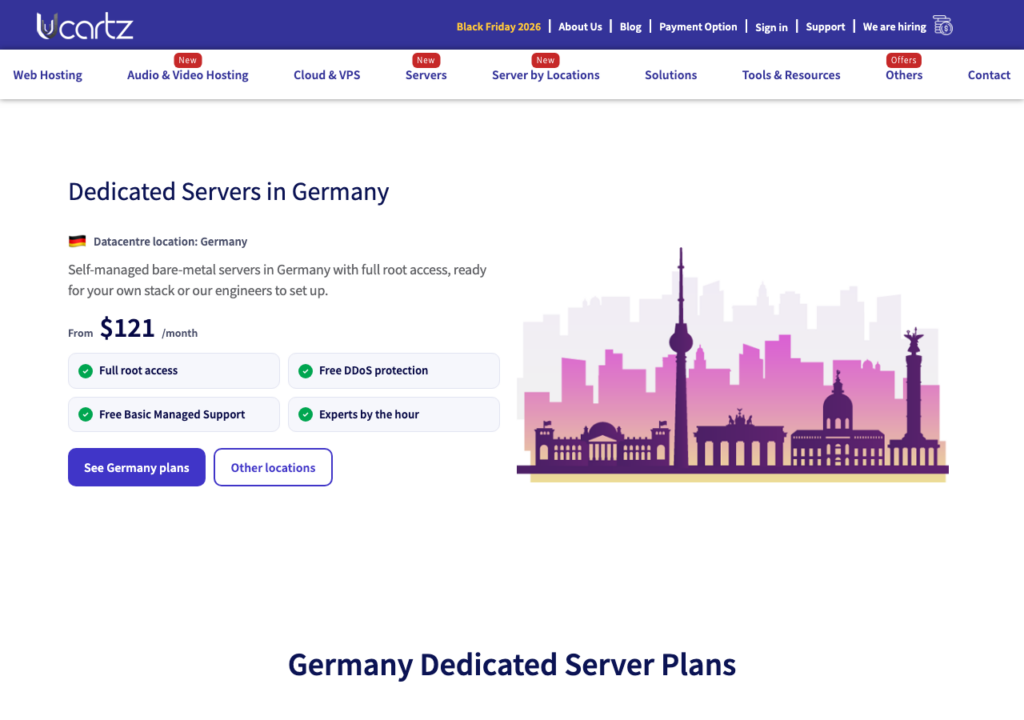Go to About Us page
Viewport: 1024px width, 720px height.
click(x=580, y=27)
